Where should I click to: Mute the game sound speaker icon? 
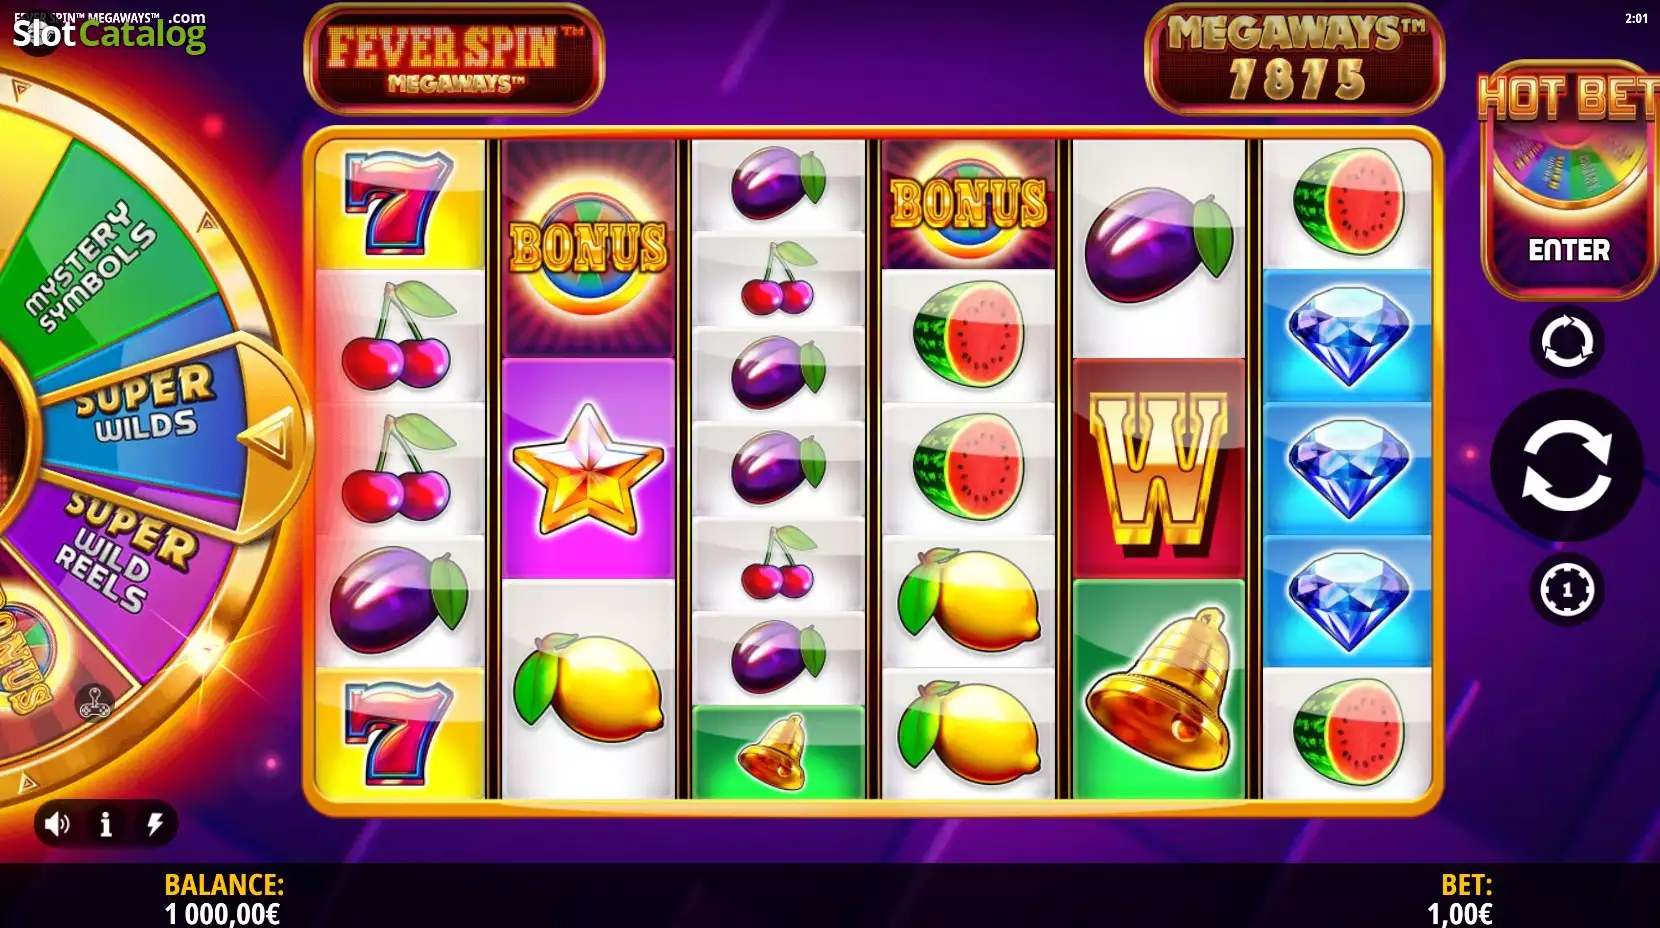click(57, 824)
